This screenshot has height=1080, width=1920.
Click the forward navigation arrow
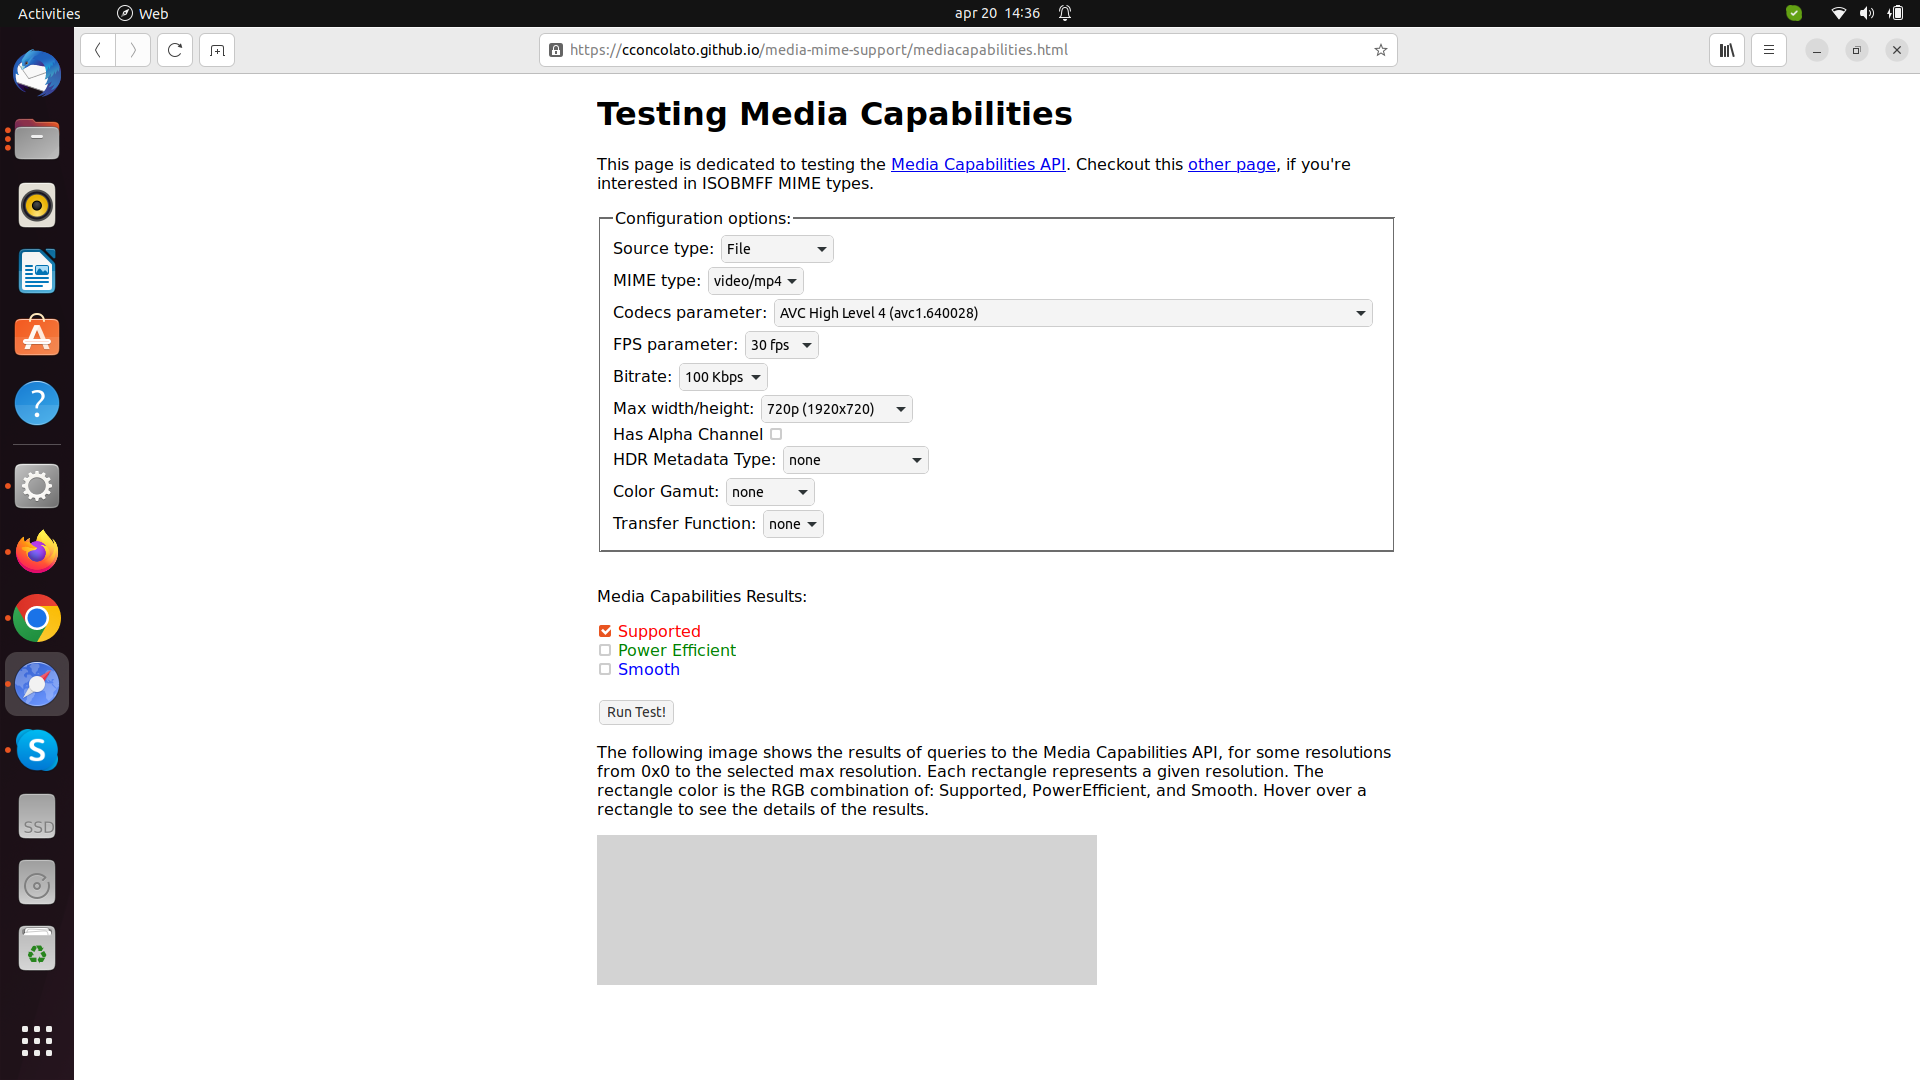tap(133, 50)
